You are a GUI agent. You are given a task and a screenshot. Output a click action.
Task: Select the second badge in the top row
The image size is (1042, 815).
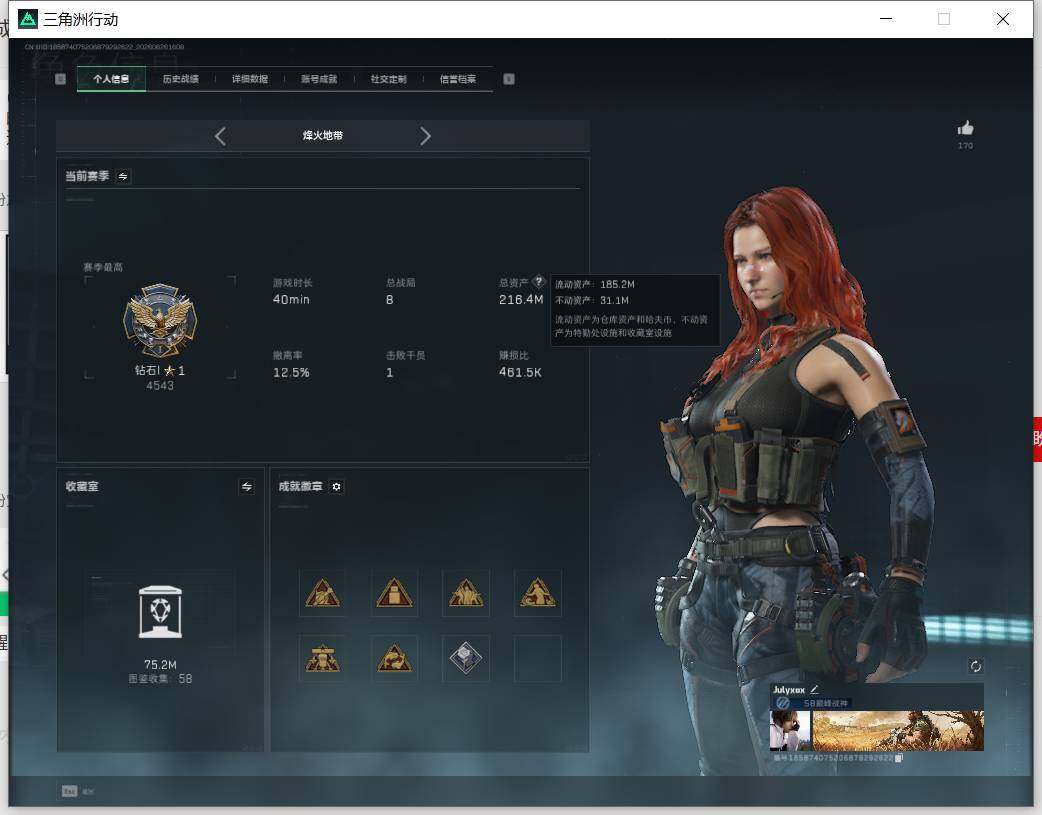click(x=394, y=593)
